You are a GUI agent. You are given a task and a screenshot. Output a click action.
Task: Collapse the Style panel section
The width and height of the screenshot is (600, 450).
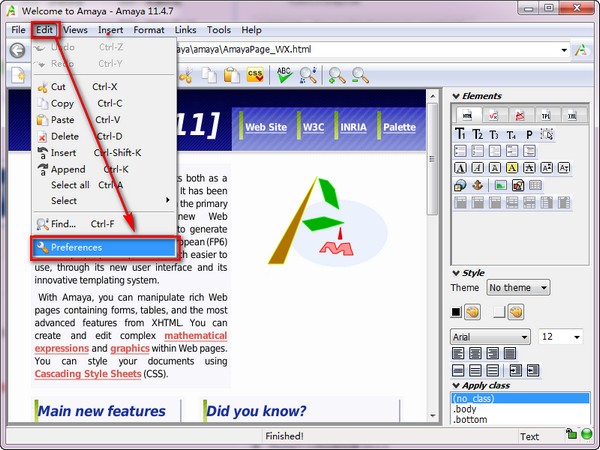pos(456,273)
